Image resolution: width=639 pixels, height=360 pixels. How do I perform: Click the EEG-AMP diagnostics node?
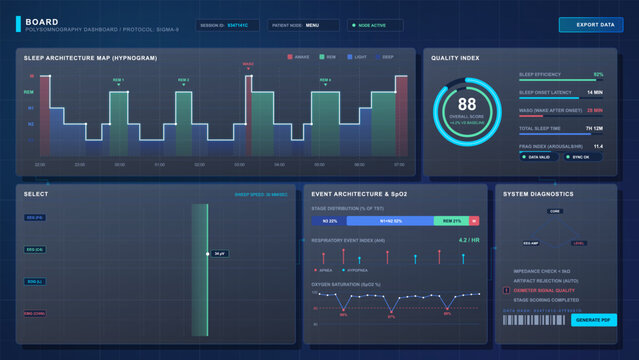pos(531,243)
